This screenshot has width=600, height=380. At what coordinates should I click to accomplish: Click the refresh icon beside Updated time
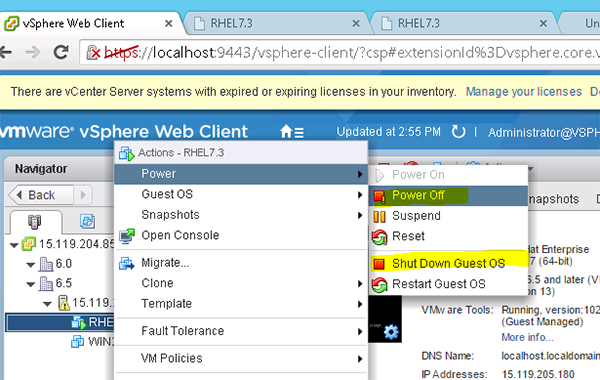click(458, 132)
